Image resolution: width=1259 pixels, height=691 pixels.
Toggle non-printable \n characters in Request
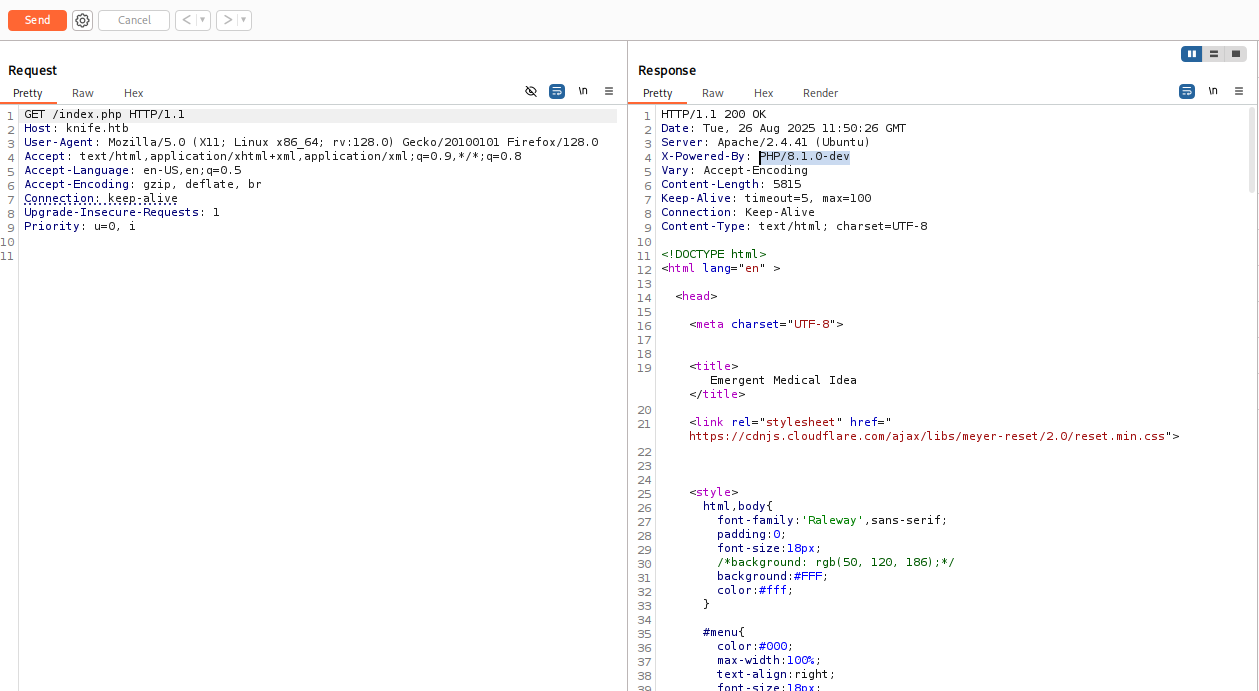coord(583,91)
